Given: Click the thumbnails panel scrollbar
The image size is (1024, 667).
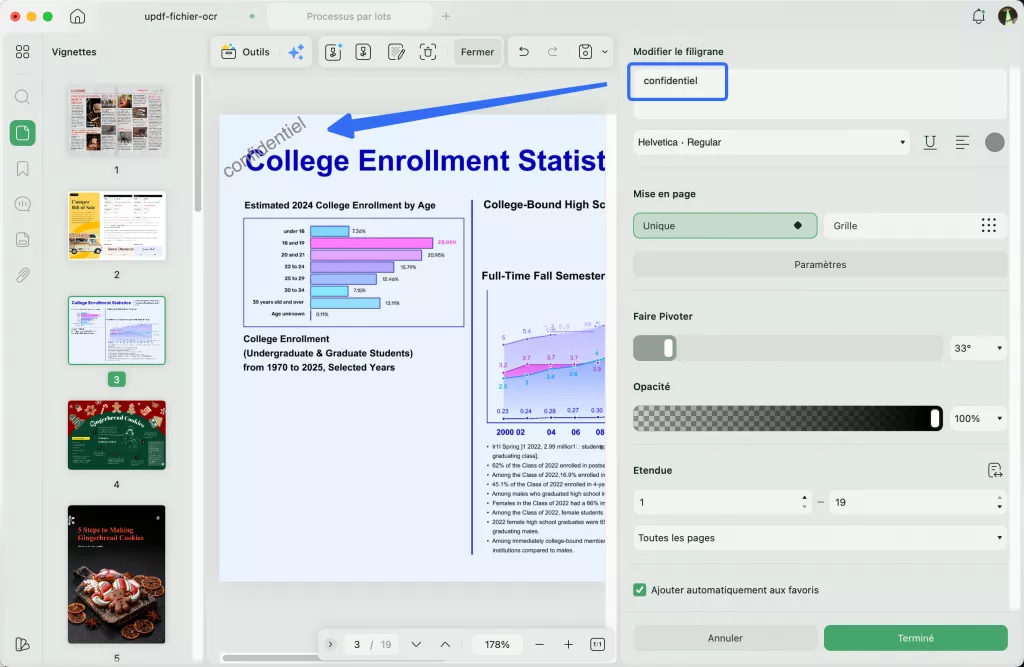Looking at the screenshot, I should 197,144.
